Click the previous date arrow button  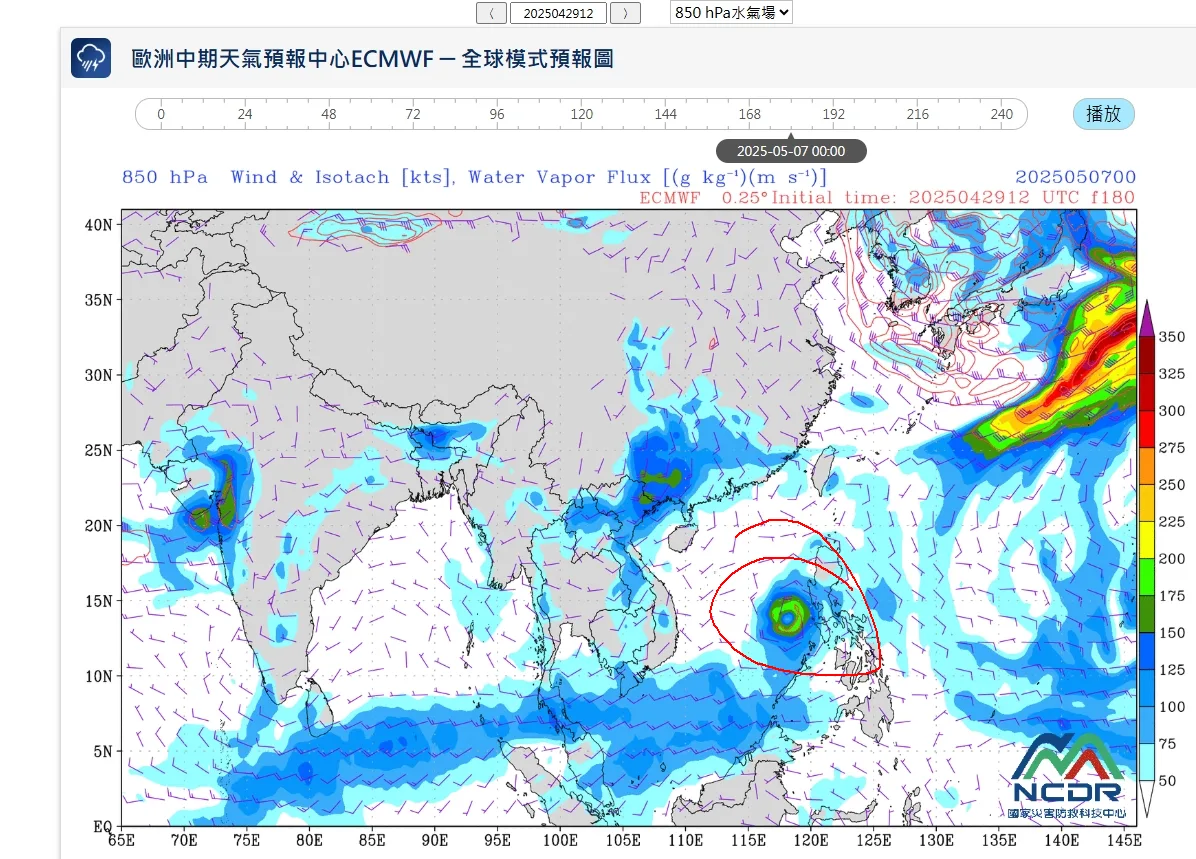(x=491, y=13)
